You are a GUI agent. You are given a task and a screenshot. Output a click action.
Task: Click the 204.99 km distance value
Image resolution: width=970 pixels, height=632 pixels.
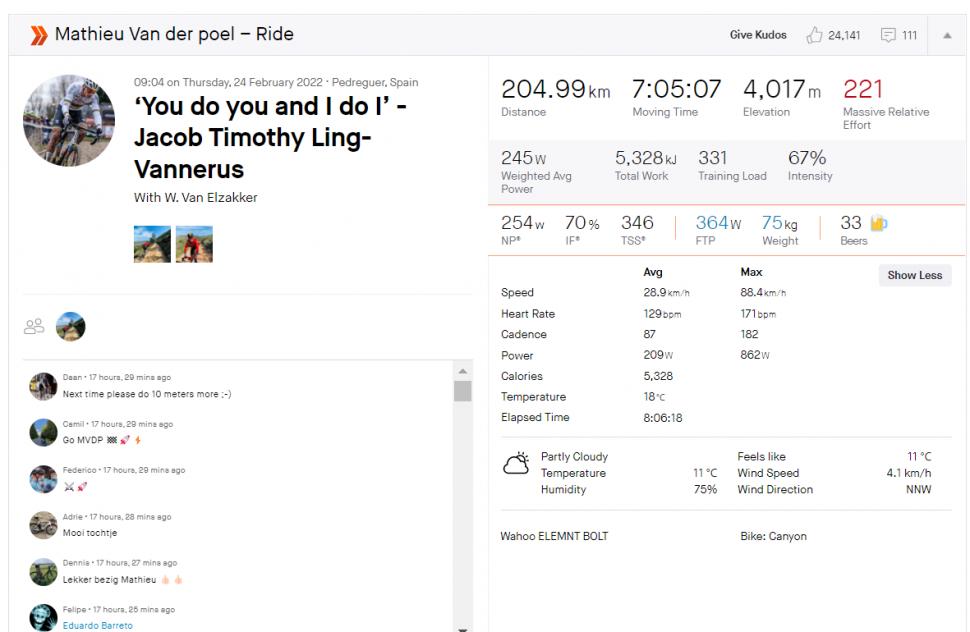pyautogui.click(x=556, y=90)
